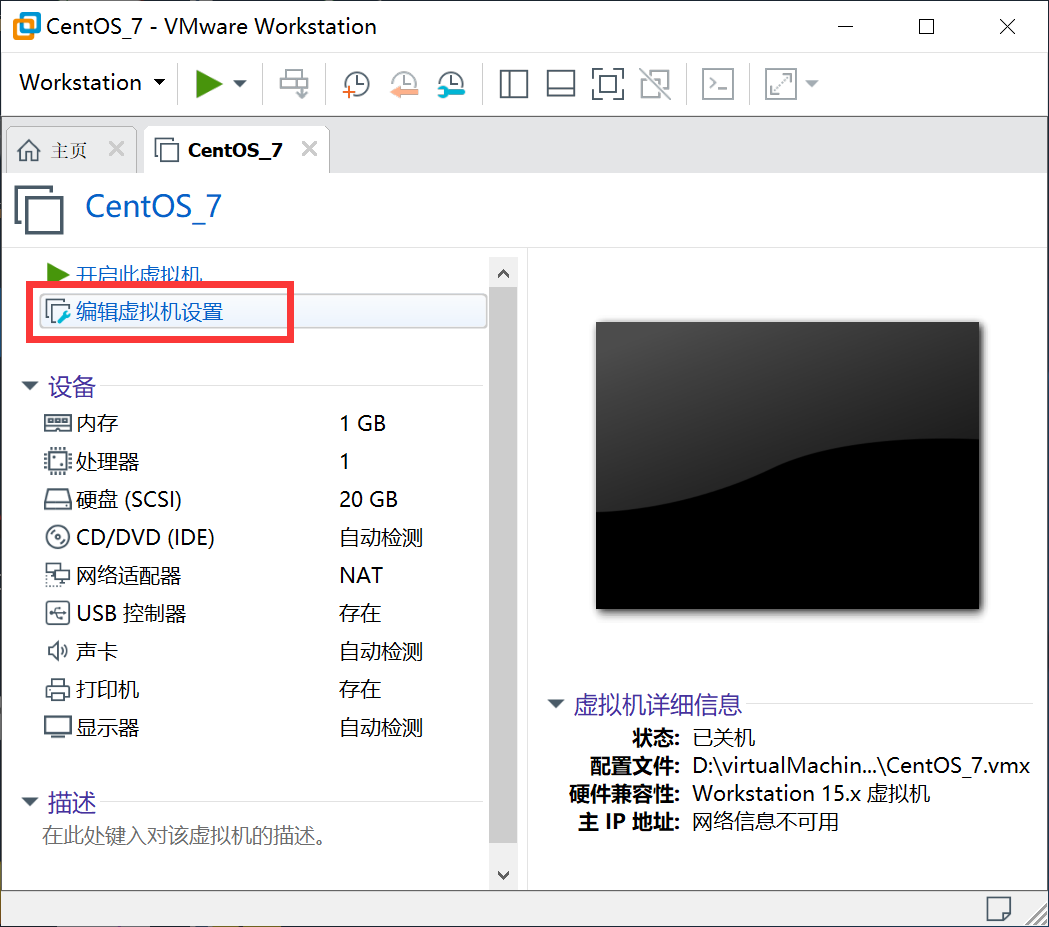Screen dimensions: 1049x927
Task: Click the 网络信息不可用 IP address text
Action: [x=765, y=822]
